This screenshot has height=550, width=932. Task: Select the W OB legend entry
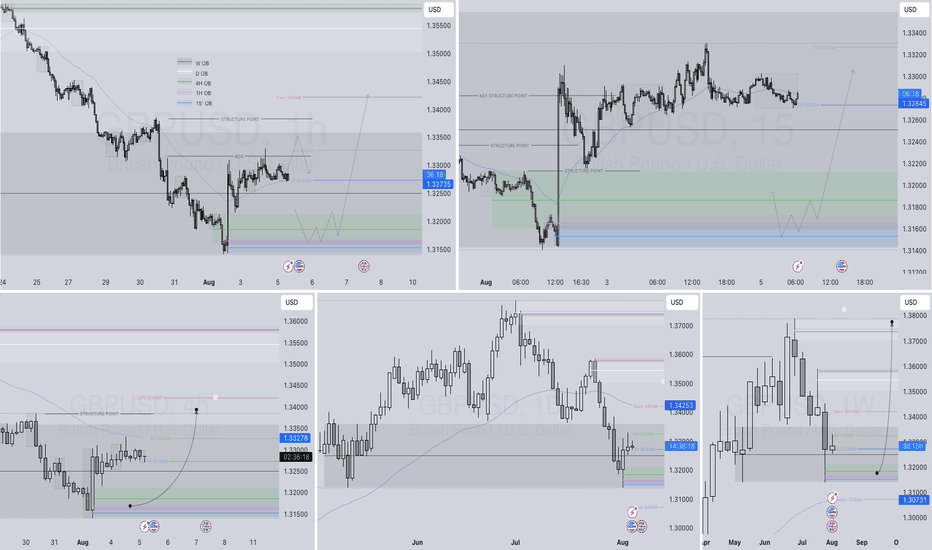coord(193,63)
